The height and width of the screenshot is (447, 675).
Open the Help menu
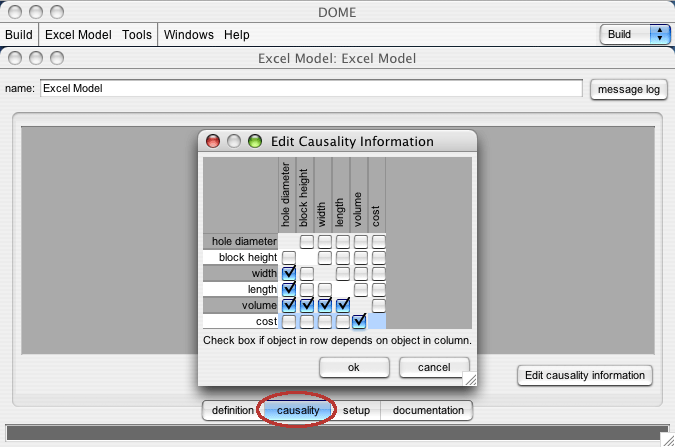click(237, 34)
